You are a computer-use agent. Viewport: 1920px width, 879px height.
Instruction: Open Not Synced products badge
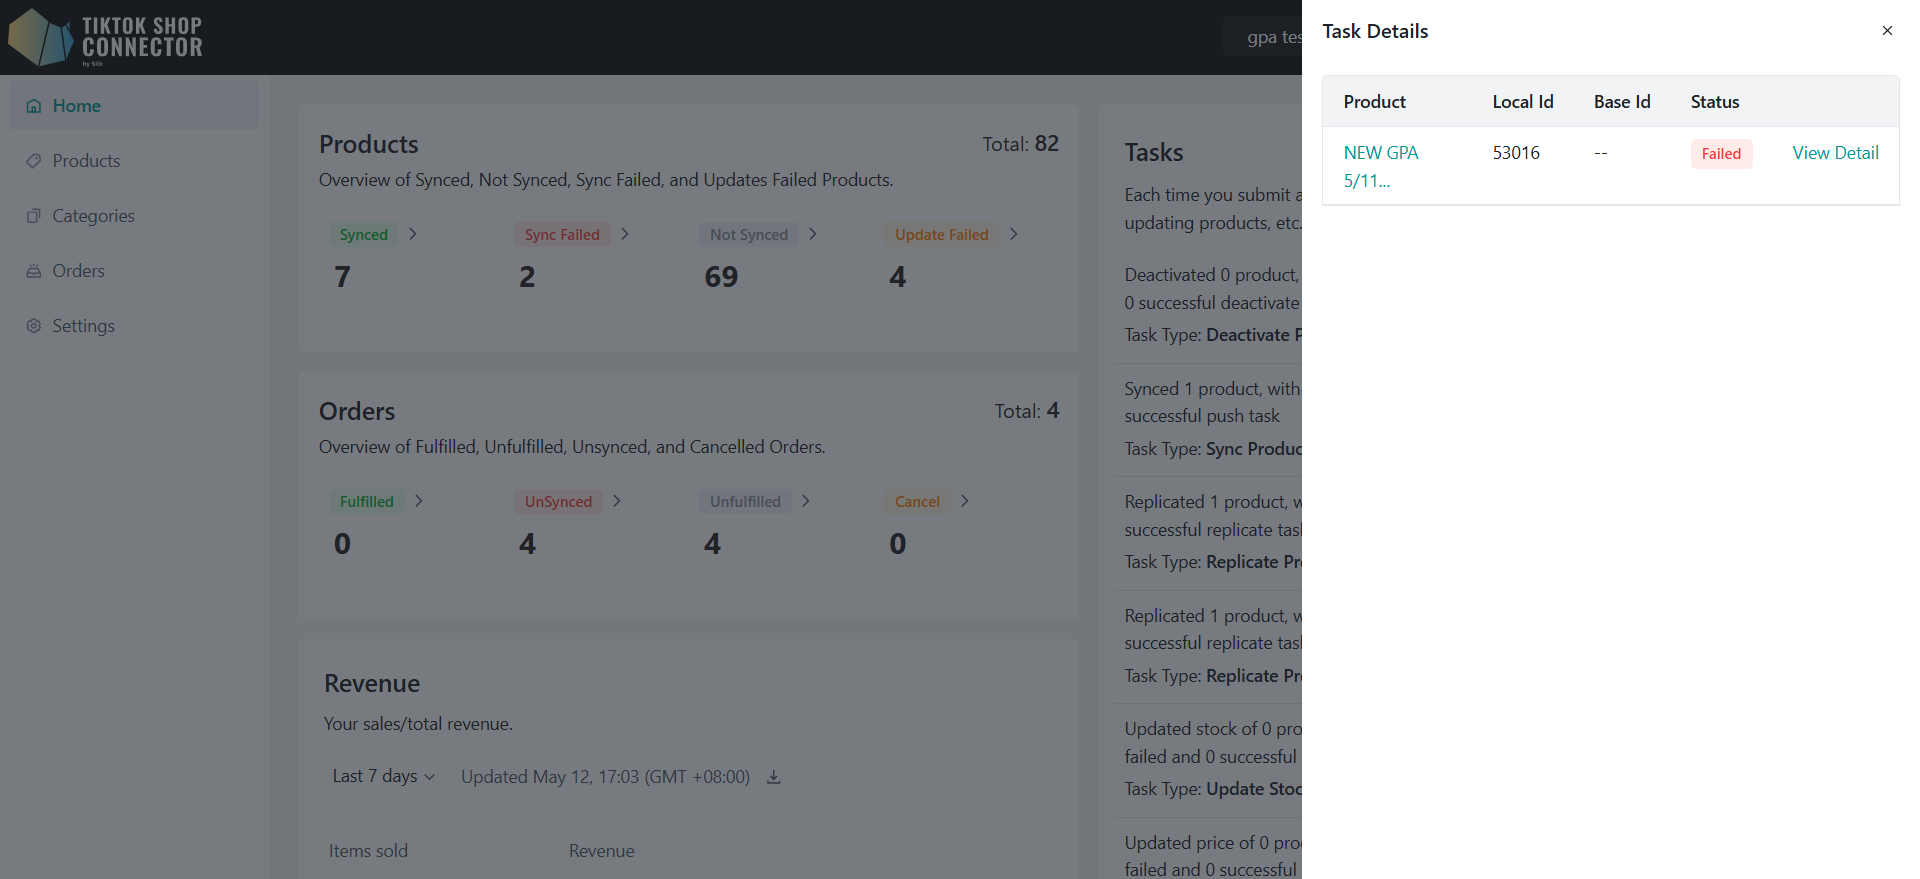point(749,235)
